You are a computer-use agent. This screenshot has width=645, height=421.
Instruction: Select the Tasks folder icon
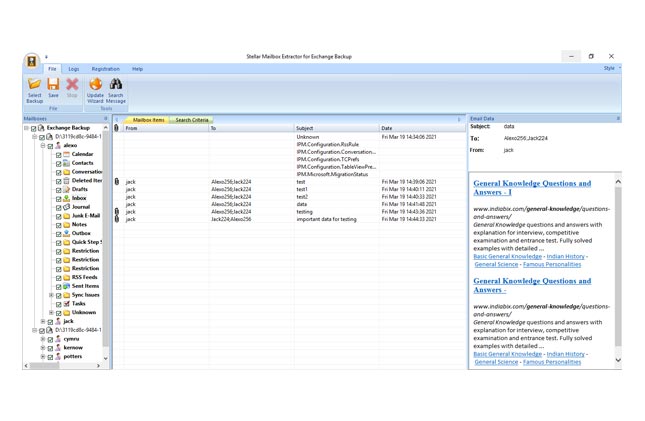(66, 304)
